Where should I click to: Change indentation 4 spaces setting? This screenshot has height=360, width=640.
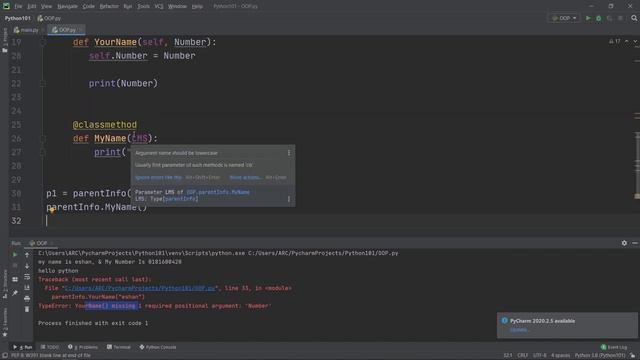560,356
